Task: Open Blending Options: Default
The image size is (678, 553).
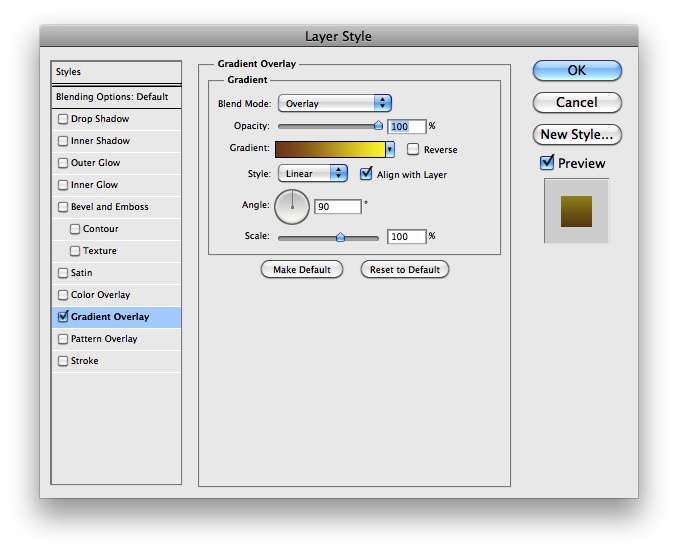Action: pos(116,97)
